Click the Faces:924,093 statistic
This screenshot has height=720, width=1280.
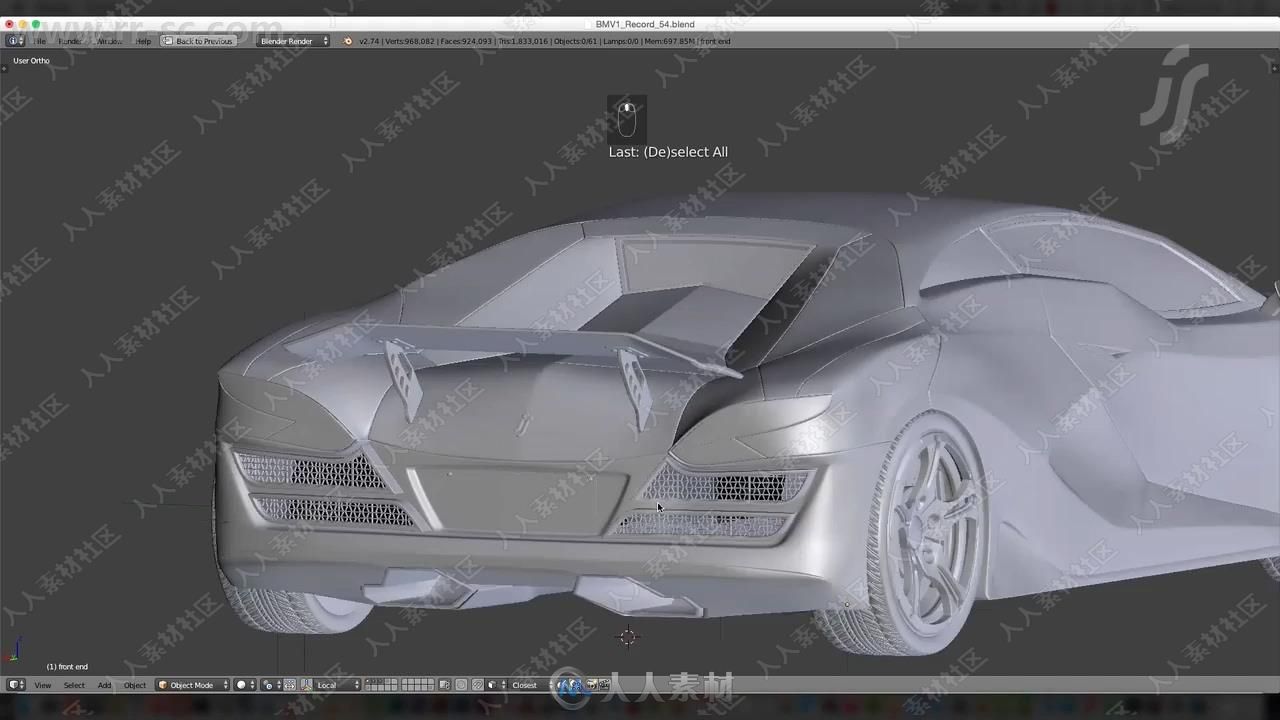click(x=466, y=41)
